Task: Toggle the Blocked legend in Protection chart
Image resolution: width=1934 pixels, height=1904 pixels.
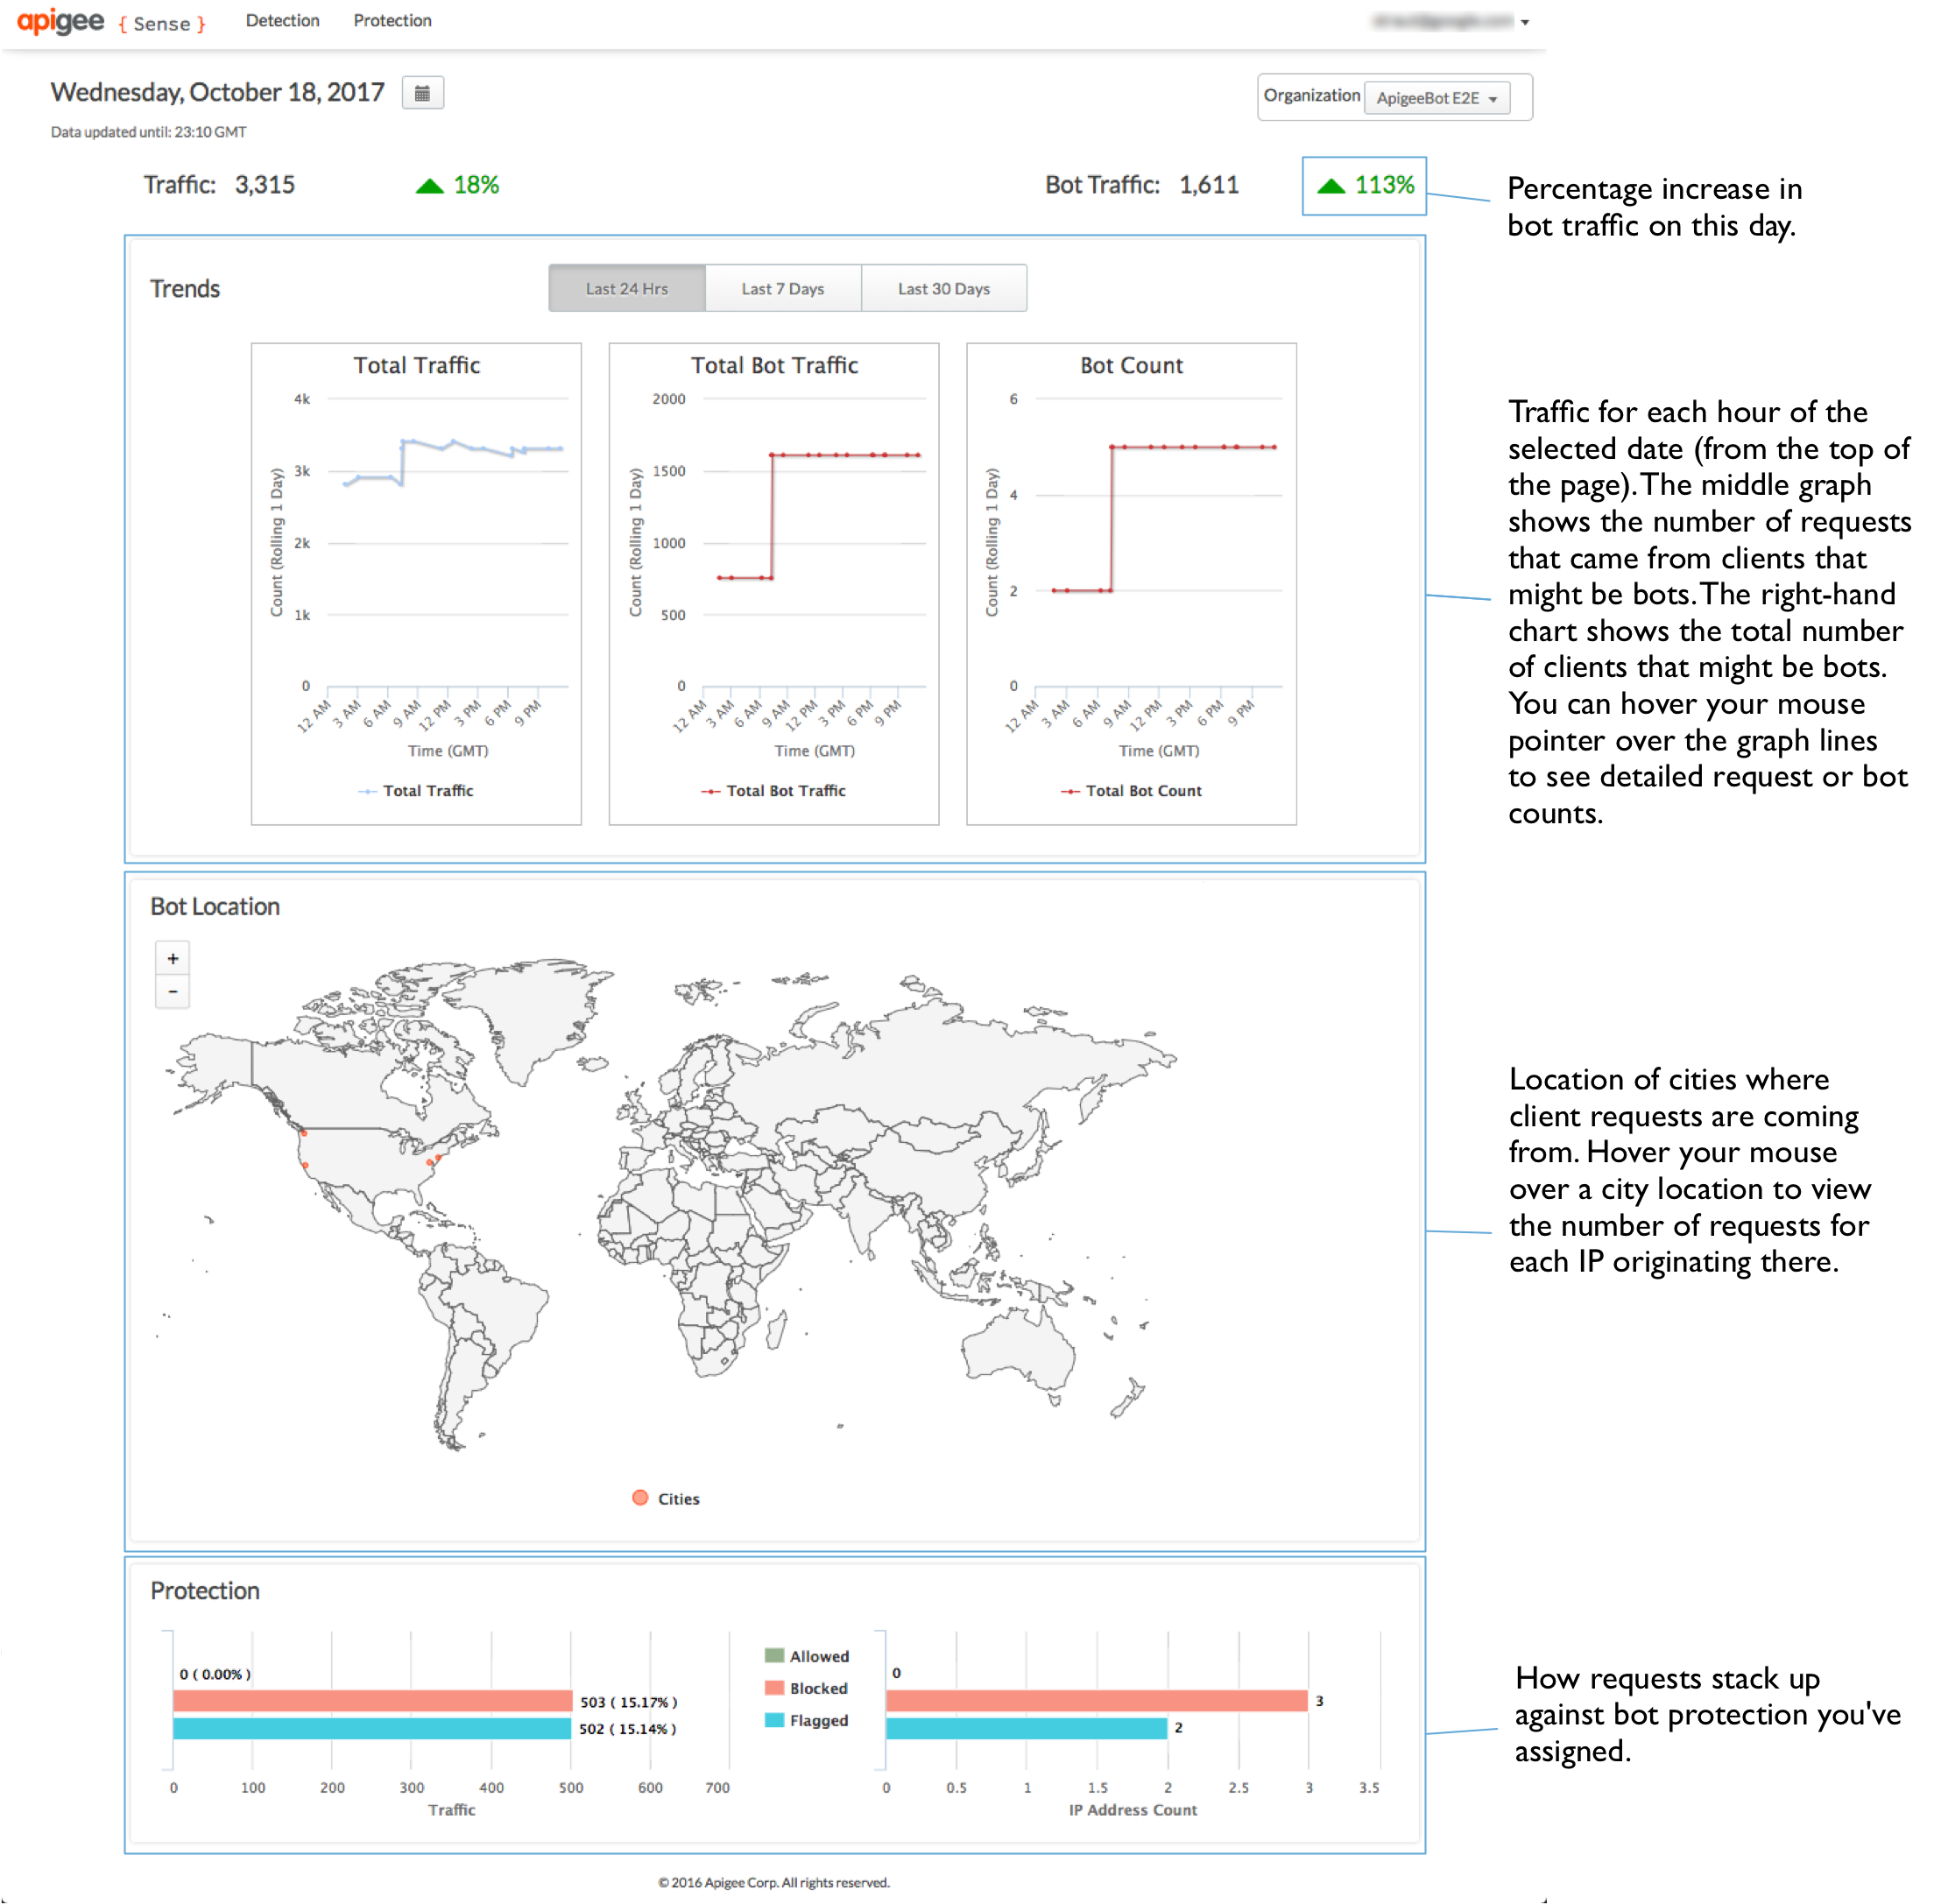Action: click(x=806, y=1688)
